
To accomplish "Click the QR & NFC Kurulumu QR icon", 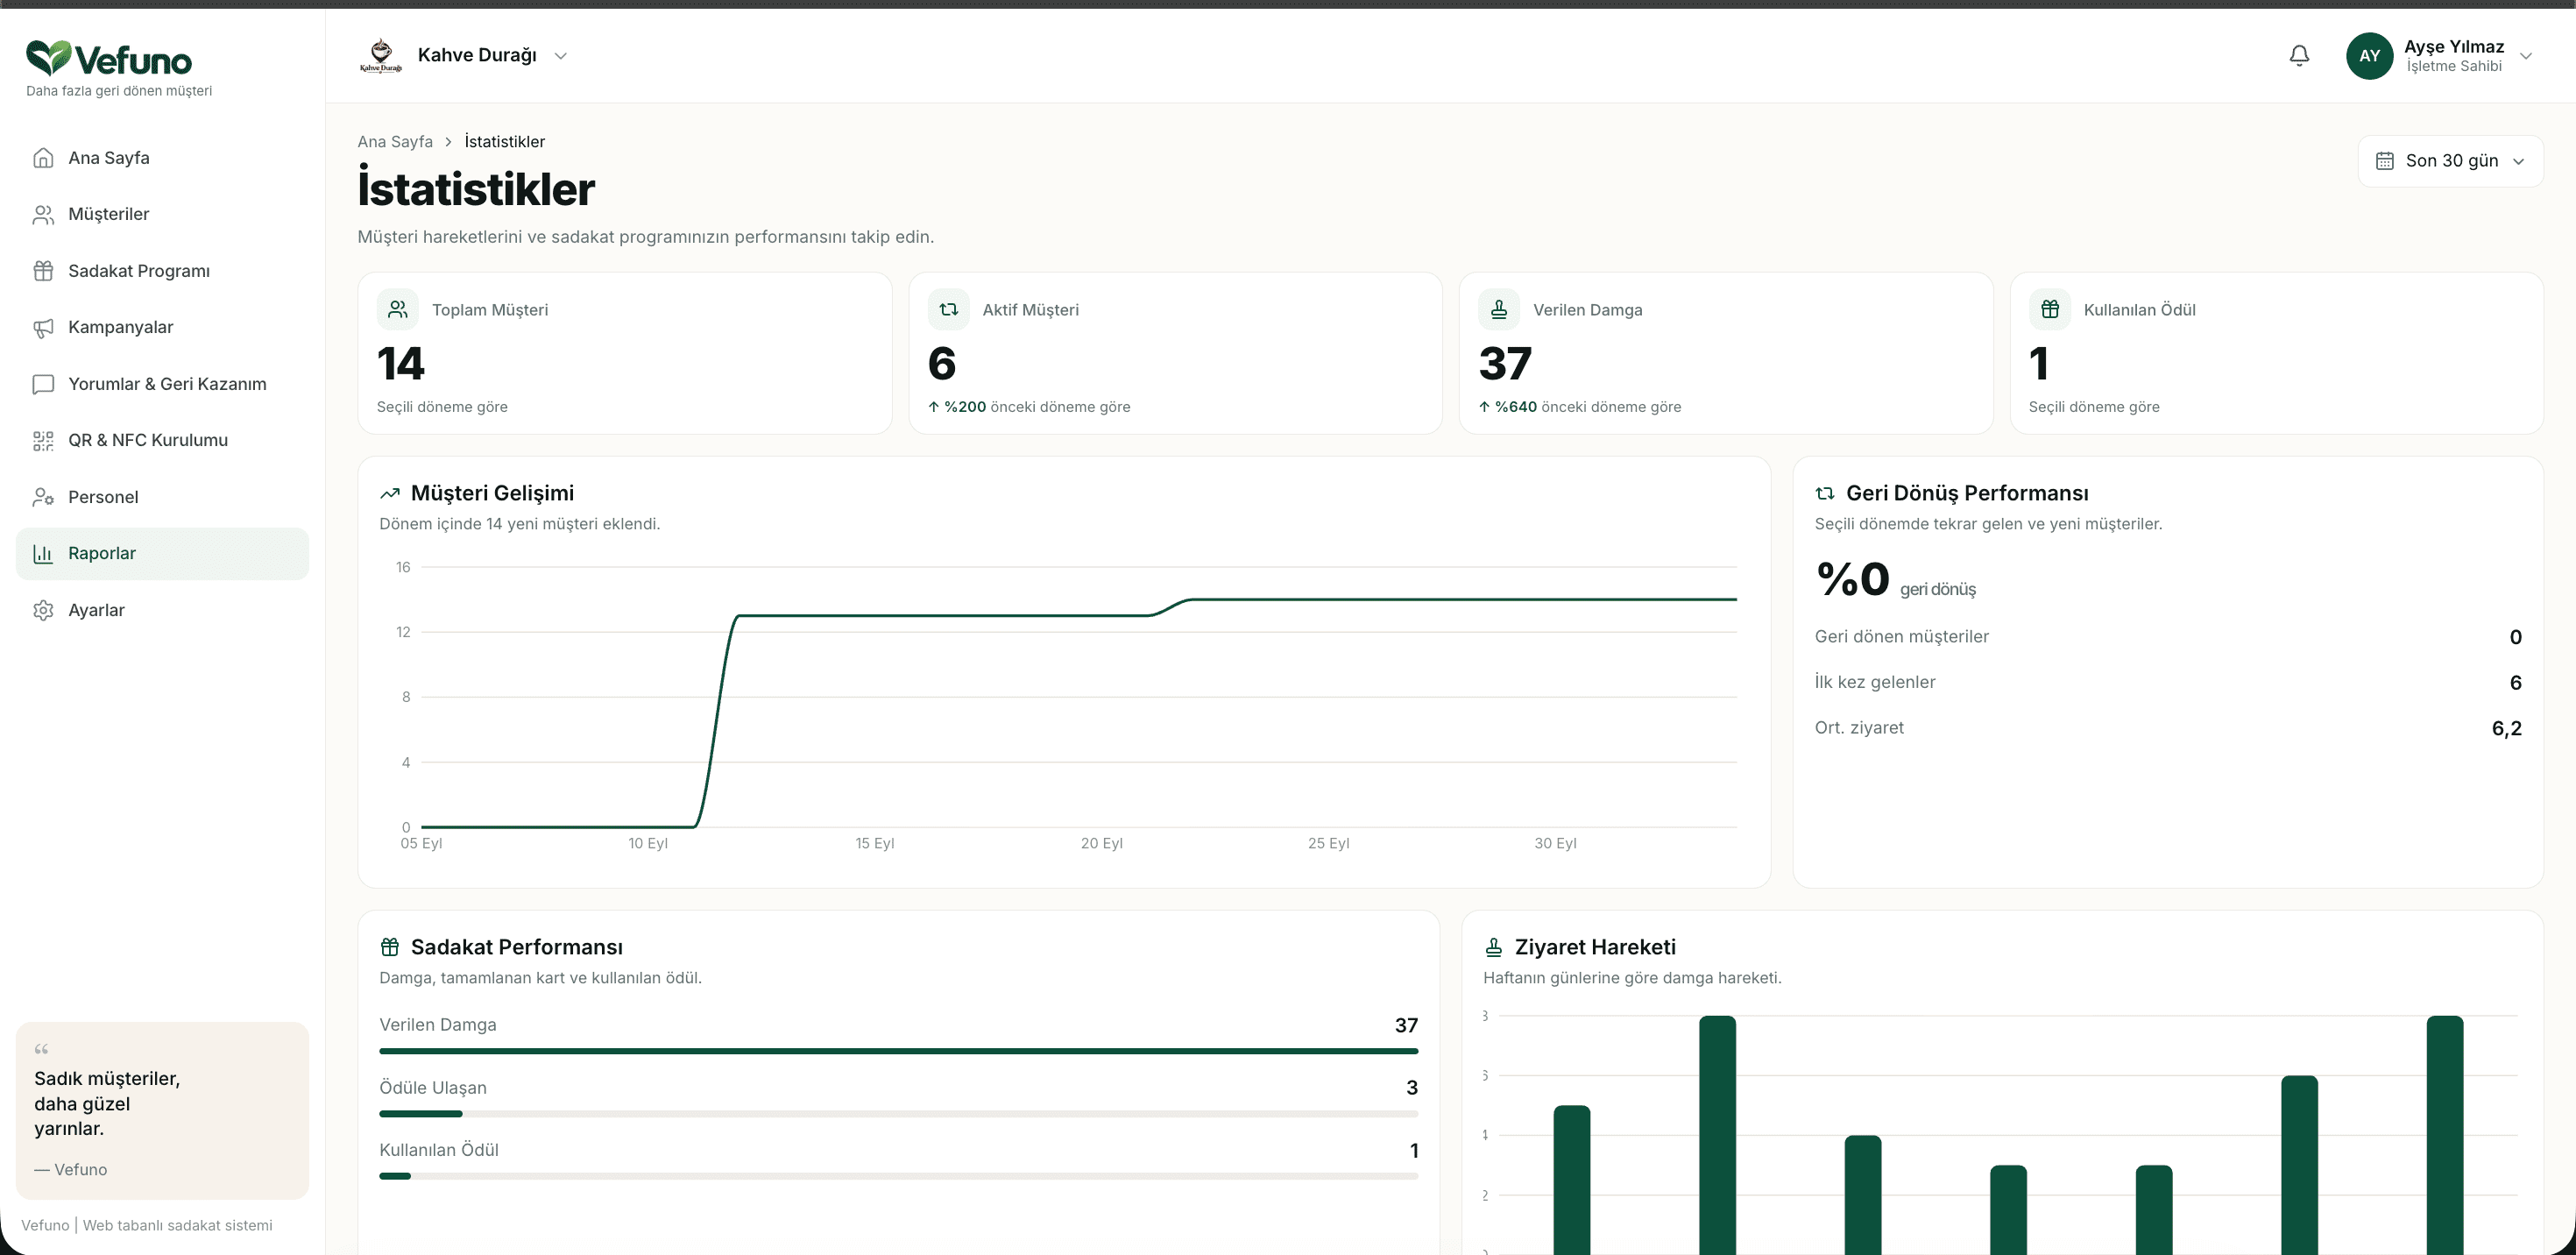I will (x=43, y=440).
